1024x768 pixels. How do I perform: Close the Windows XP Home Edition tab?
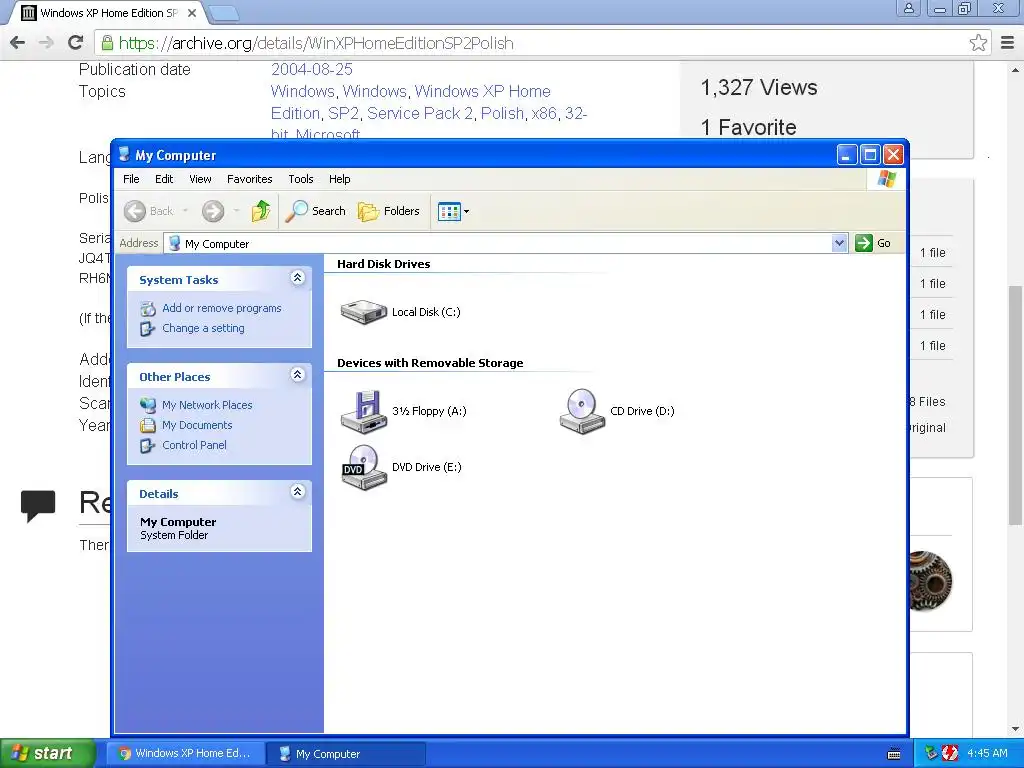coord(191,13)
